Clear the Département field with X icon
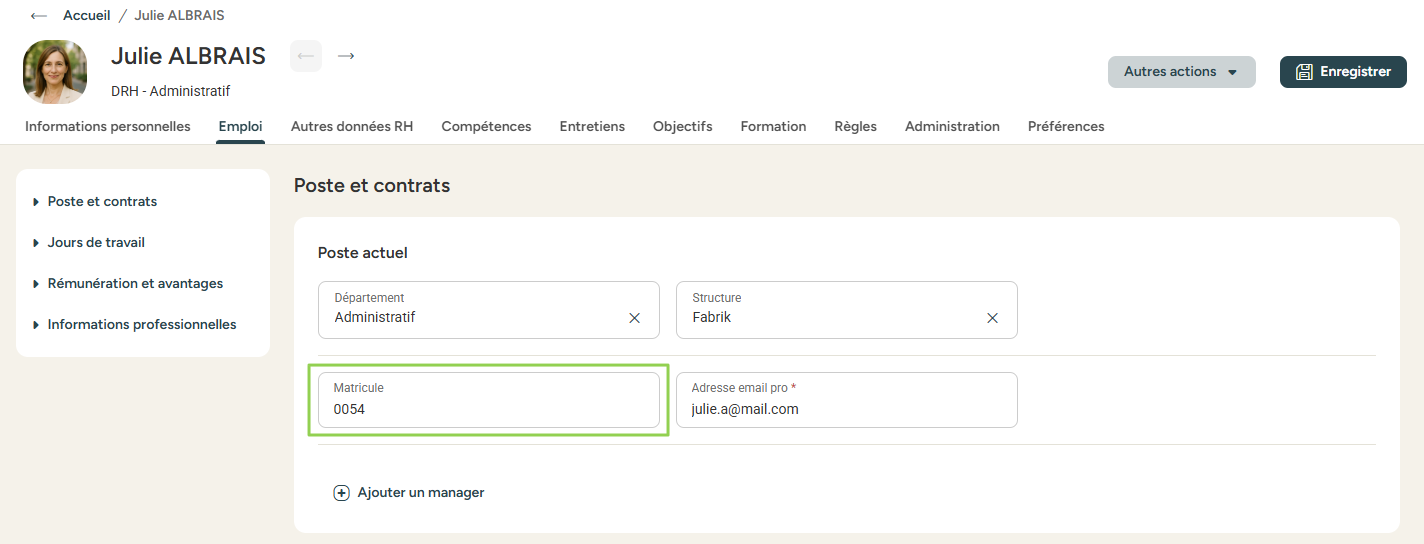The image size is (1424, 544). tap(634, 318)
